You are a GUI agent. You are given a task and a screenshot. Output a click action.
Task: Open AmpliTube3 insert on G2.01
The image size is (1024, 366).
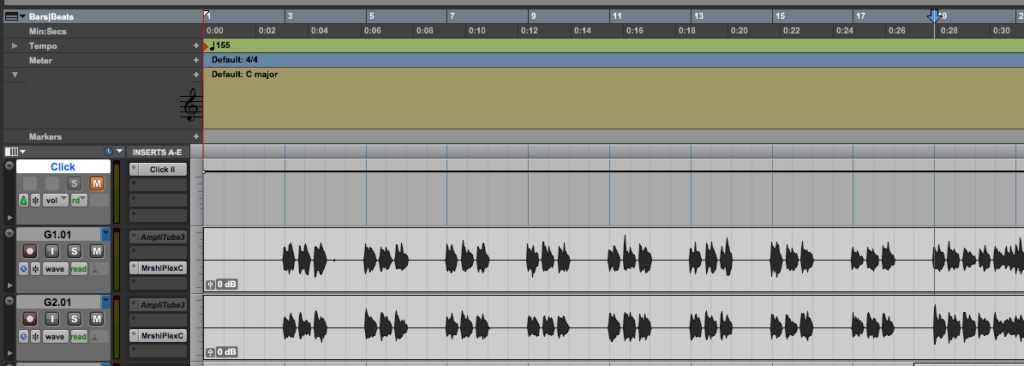[x=163, y=305]
